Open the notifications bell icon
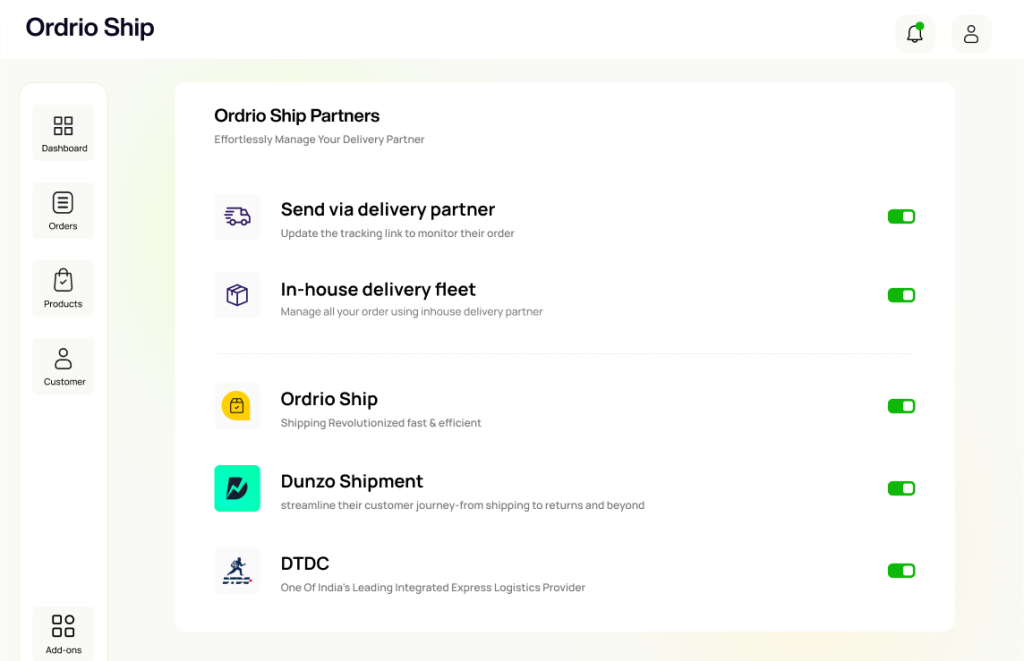Screen dimensions: 1024x661 click(x=914, y=34)
